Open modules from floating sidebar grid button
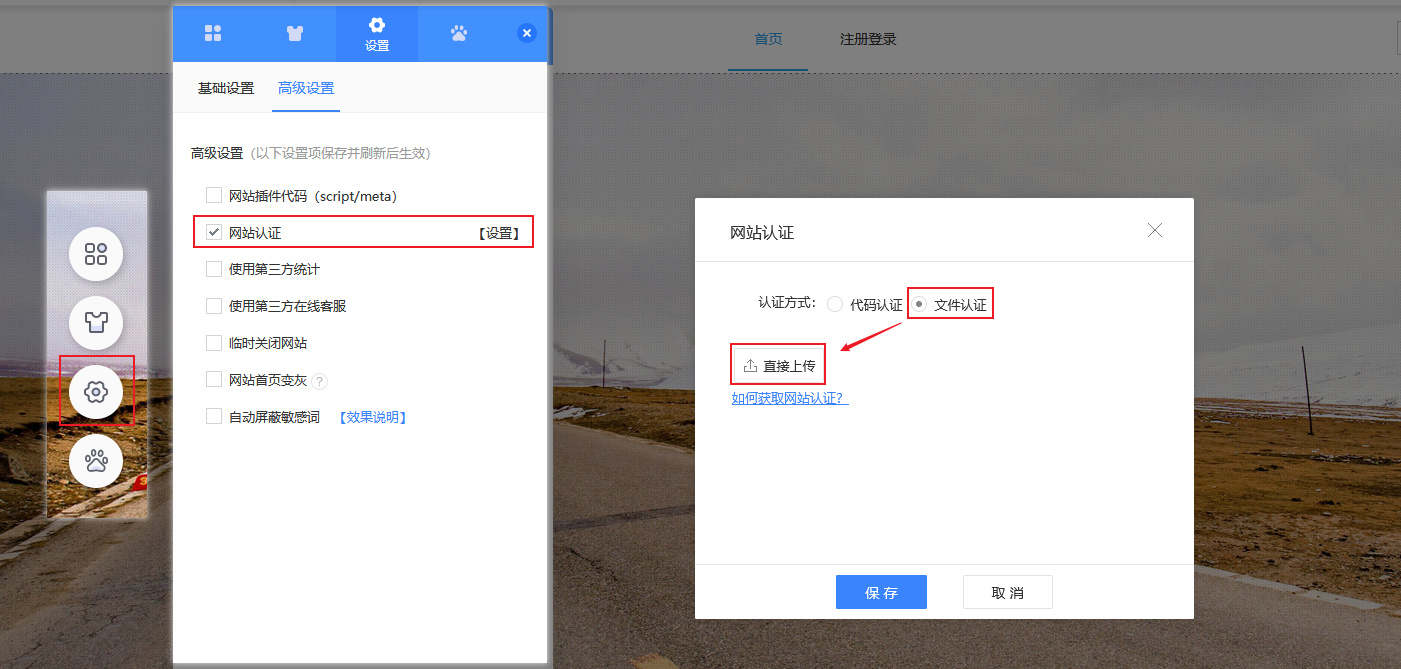 96,254
